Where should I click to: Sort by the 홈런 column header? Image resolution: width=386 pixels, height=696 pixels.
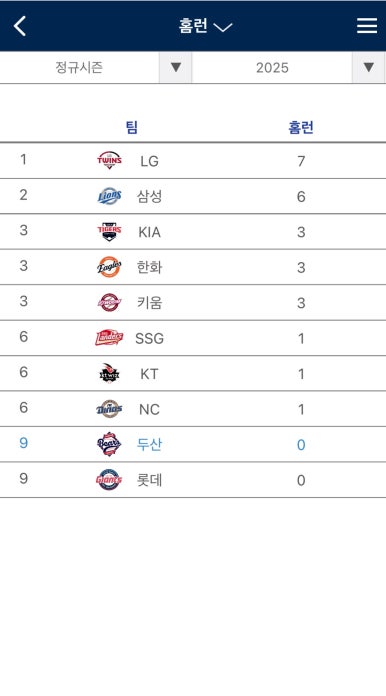[x=301, y=127]
